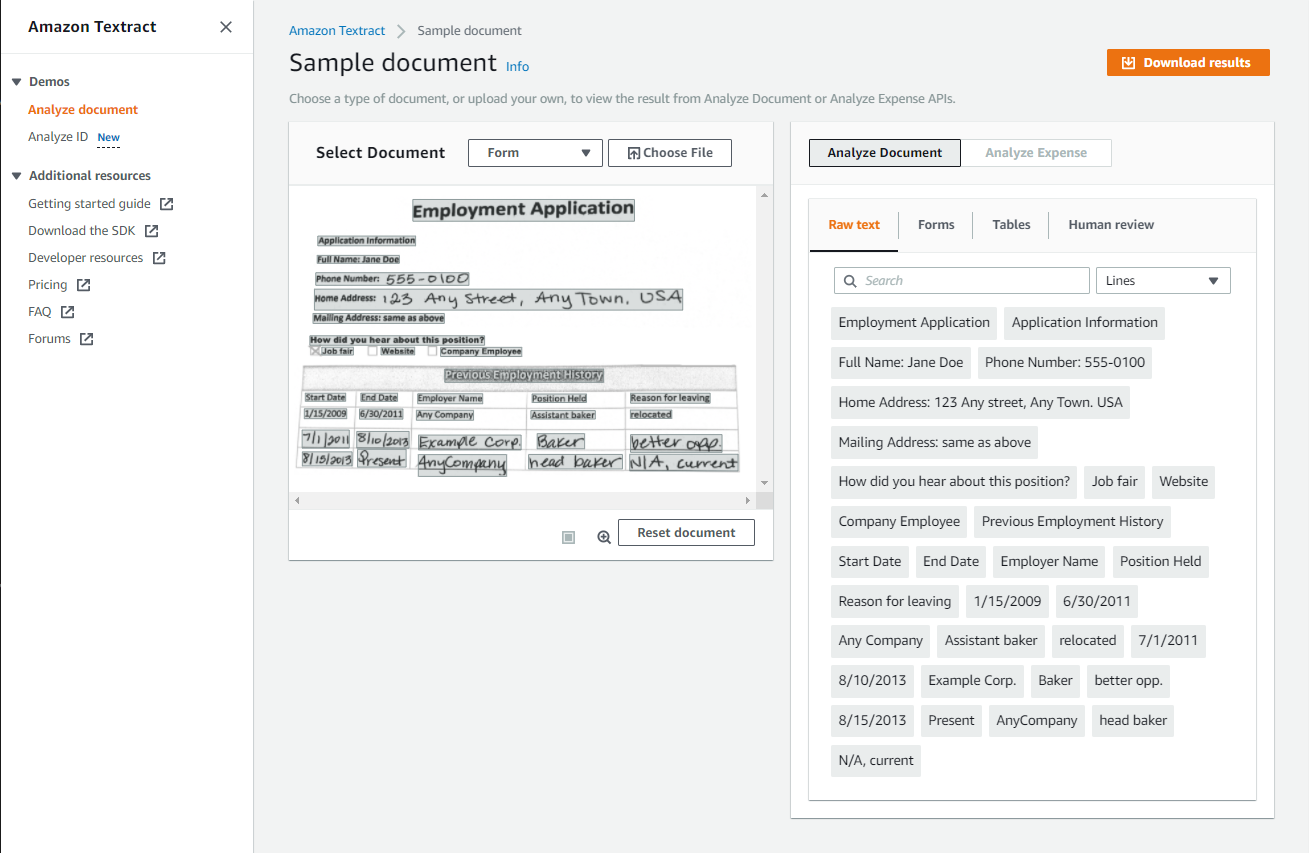Screen dimensions: 1309x853
Task: Toggle Job fair checkbox in sample document
Action: pyautogui.click(x=315, y=351)
